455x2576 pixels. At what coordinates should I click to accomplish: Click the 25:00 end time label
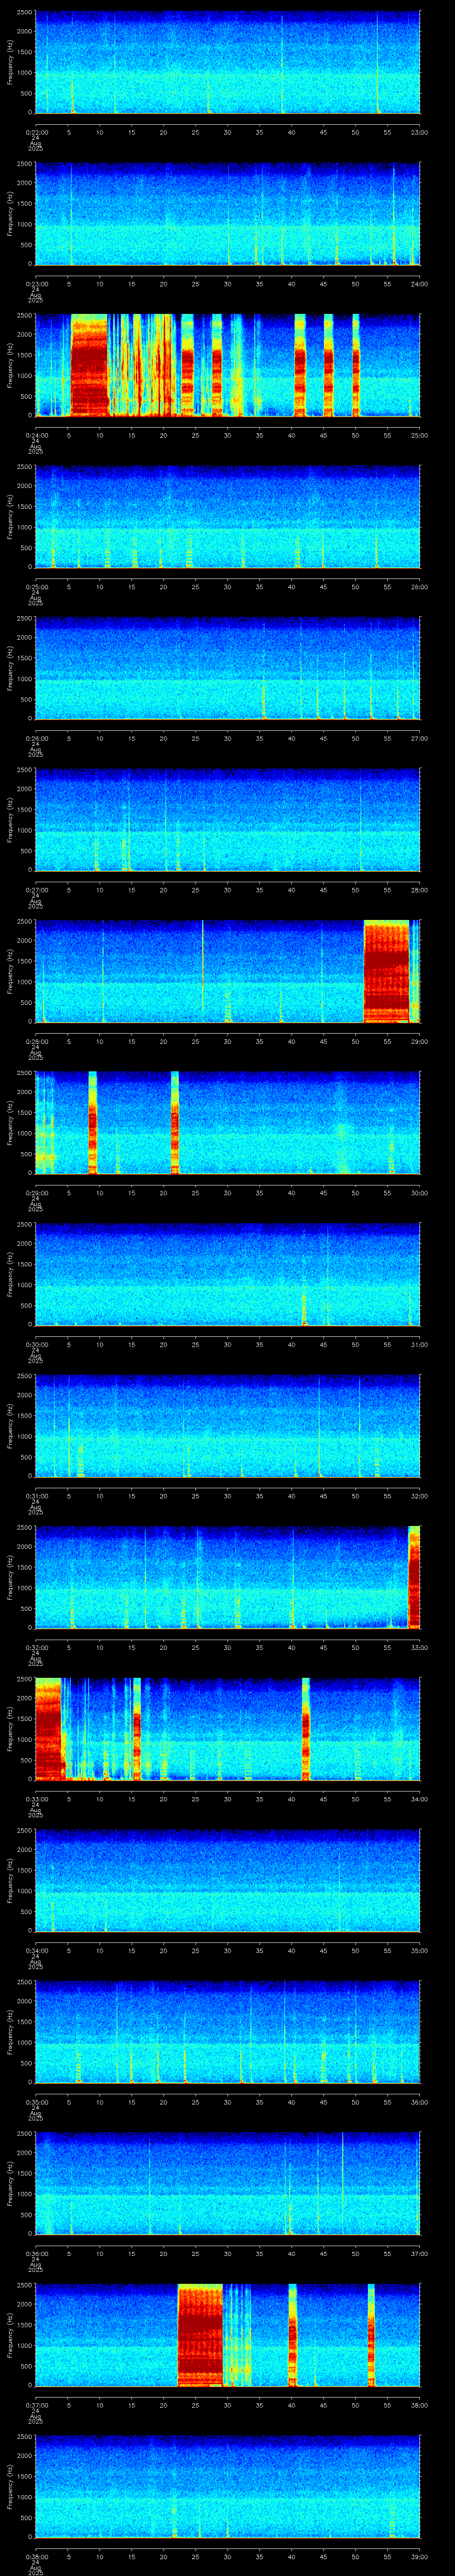click(x=420, y=435)
